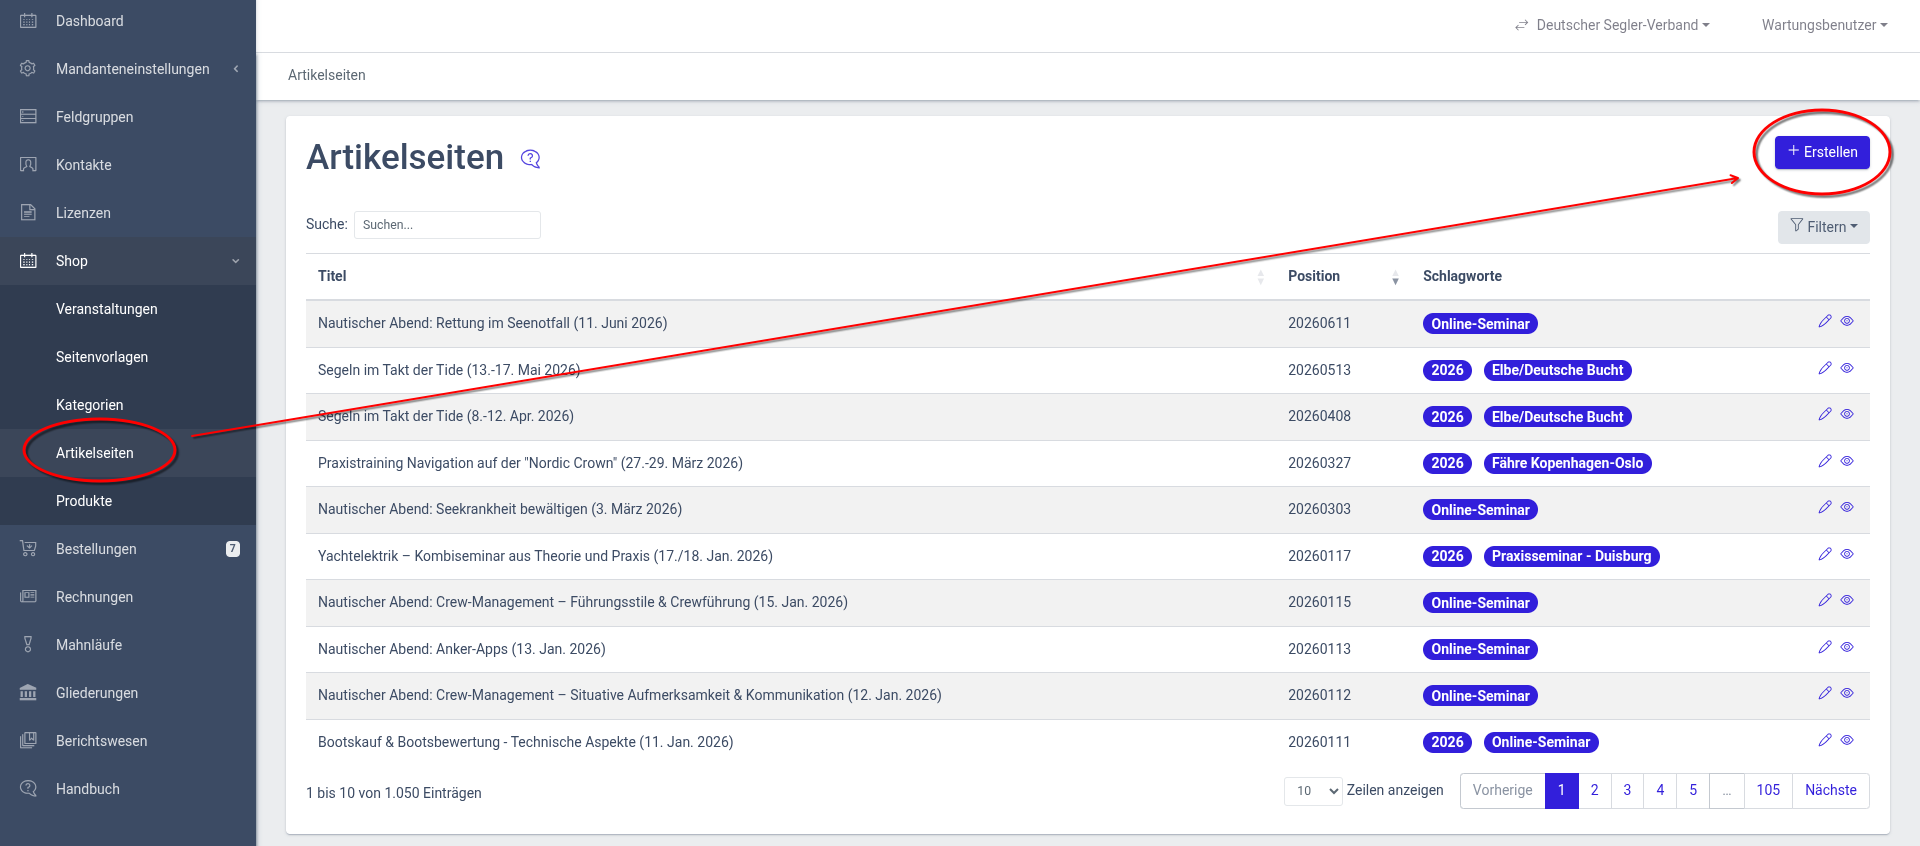This screenshot has width=1920, height=846.
Task: Click the eye icon for Seekrankheit bewältigen row
Action: 1847,507
